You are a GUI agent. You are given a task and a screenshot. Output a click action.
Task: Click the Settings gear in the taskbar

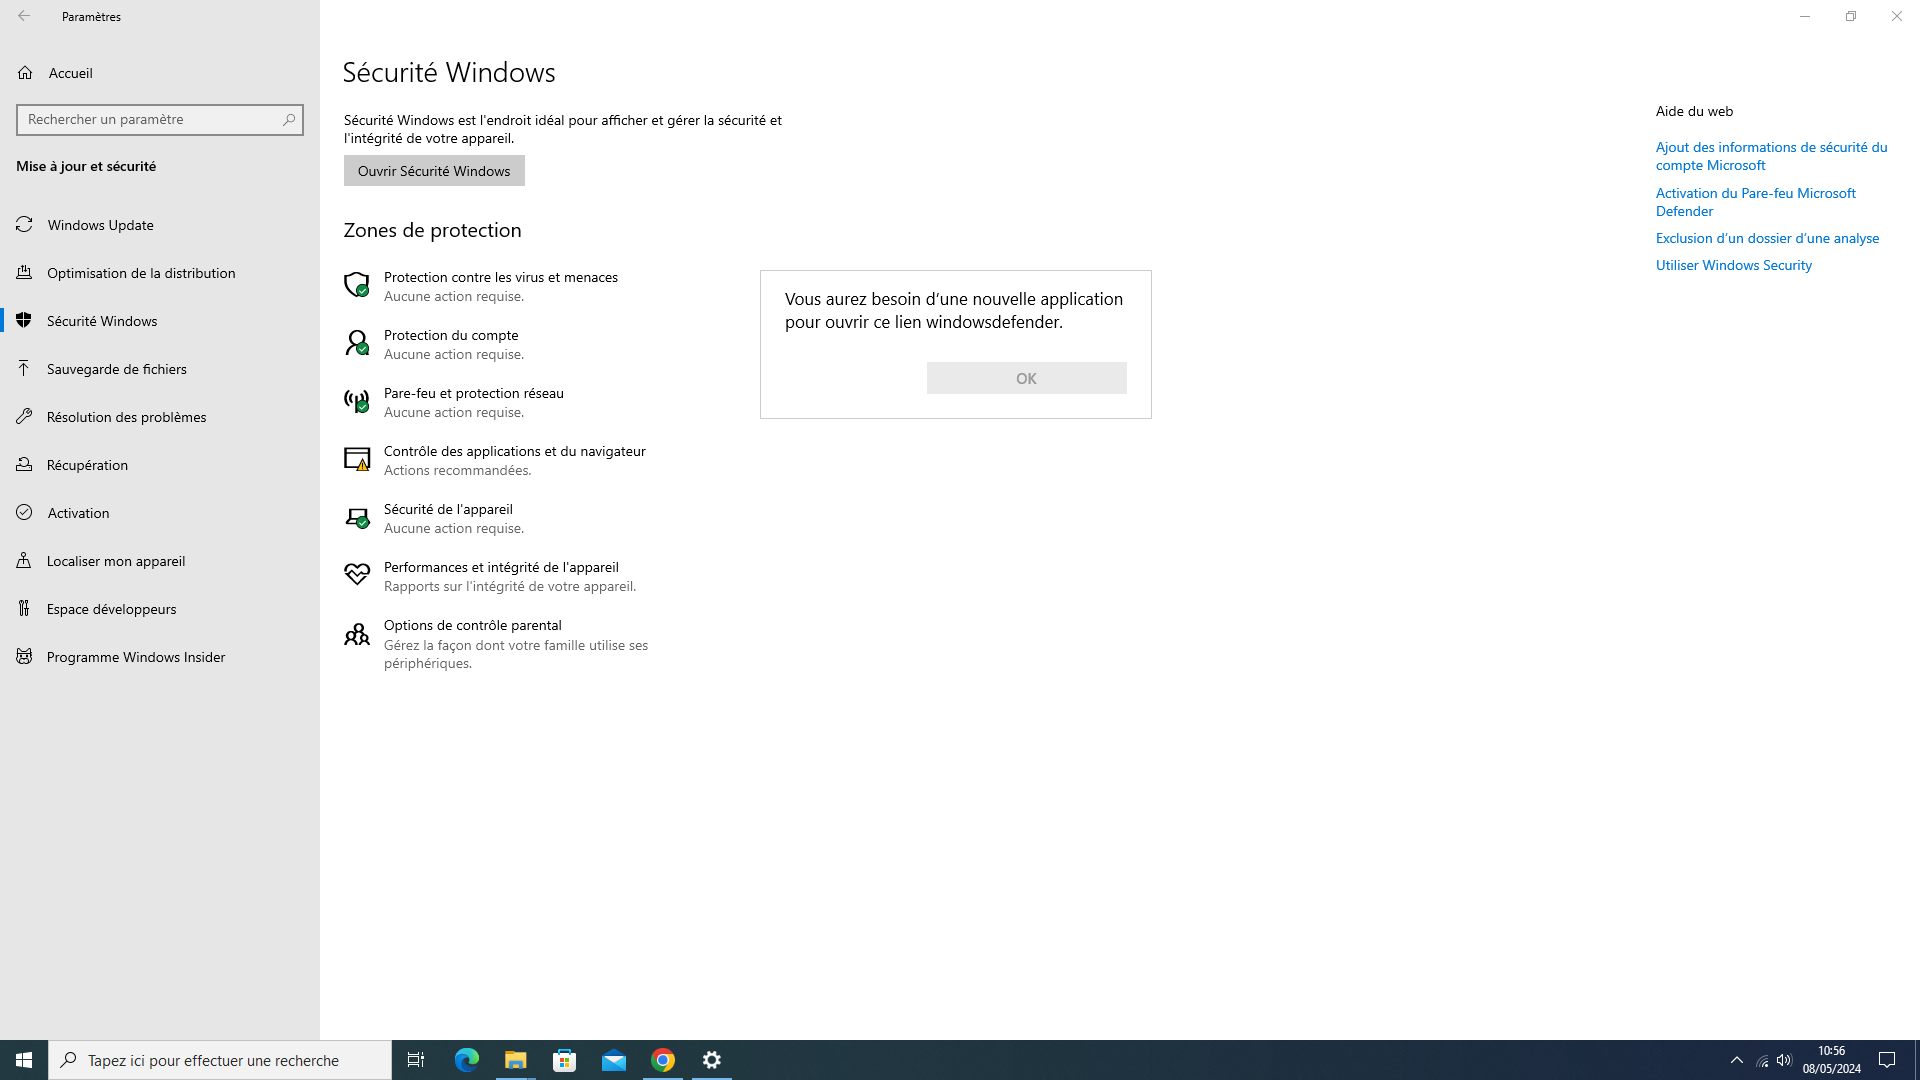pyautogui.click(x=712, y=1060)
